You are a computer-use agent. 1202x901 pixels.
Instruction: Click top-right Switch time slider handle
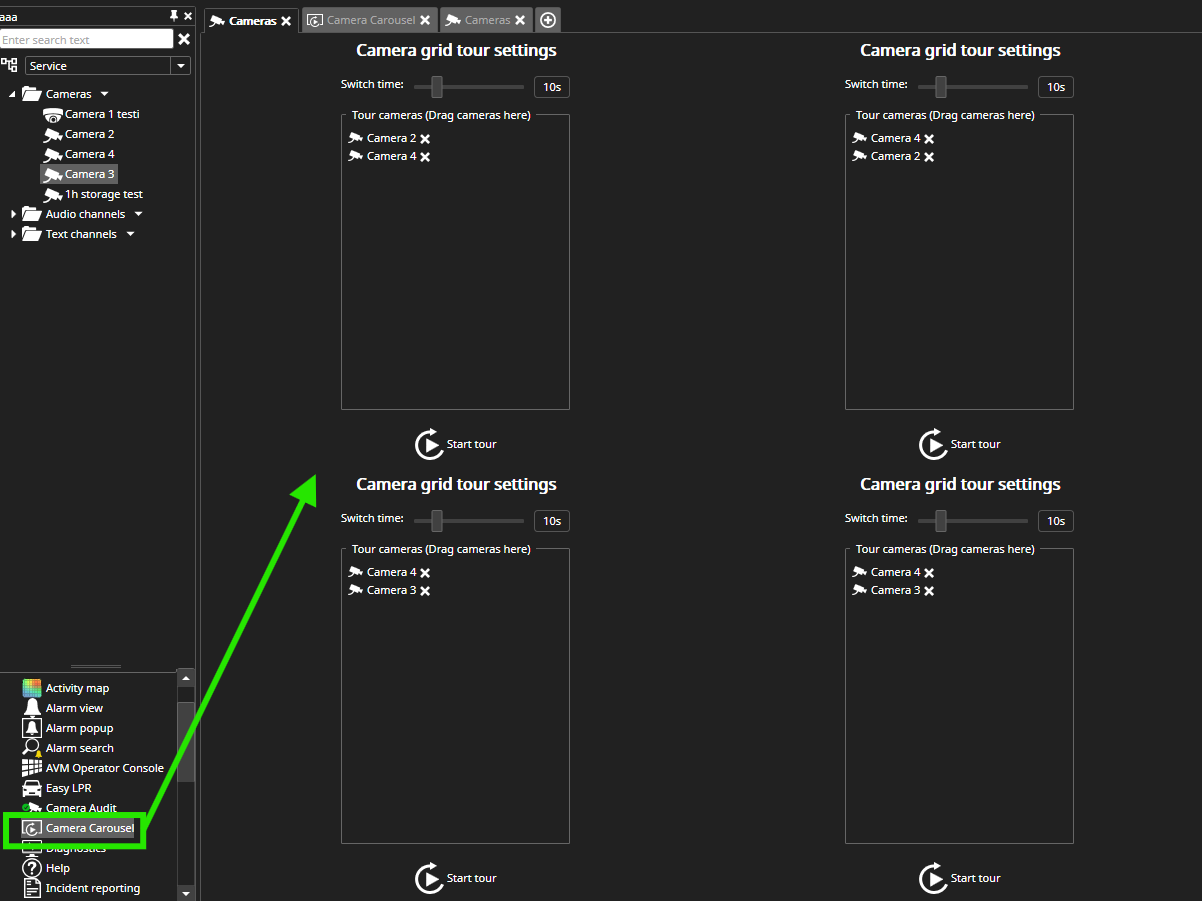[940, 87]
